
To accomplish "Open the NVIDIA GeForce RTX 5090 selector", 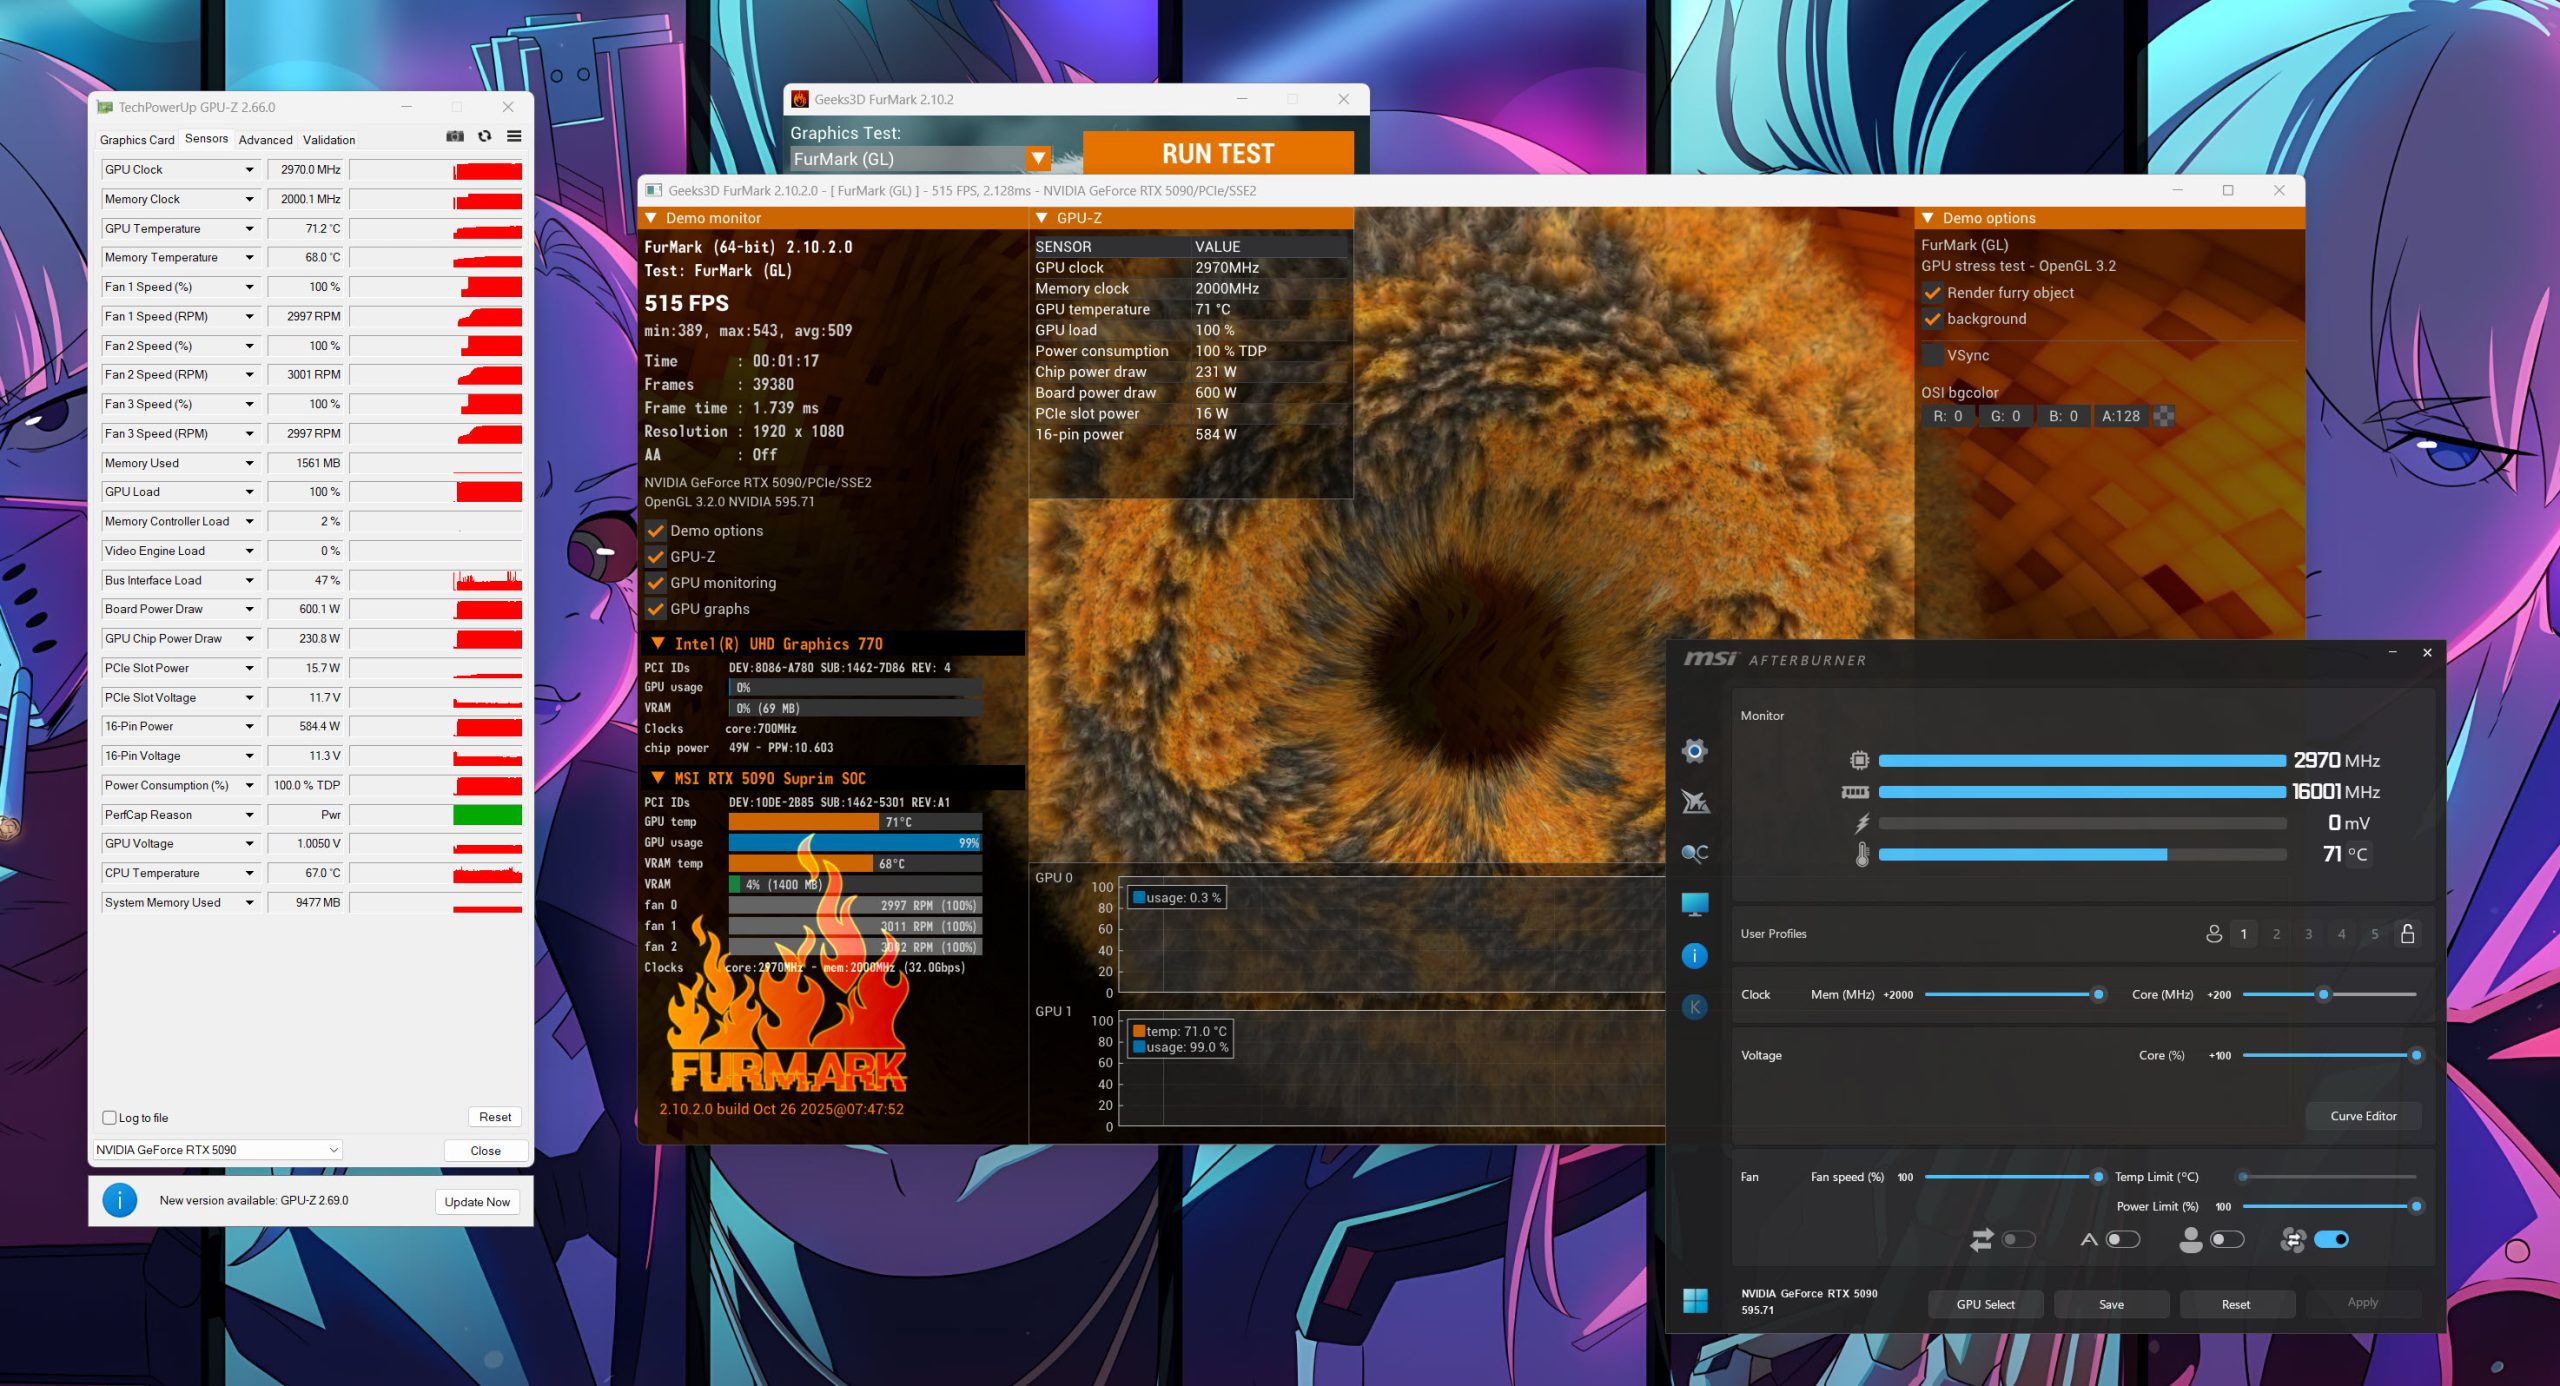I will coord(217,1150).
